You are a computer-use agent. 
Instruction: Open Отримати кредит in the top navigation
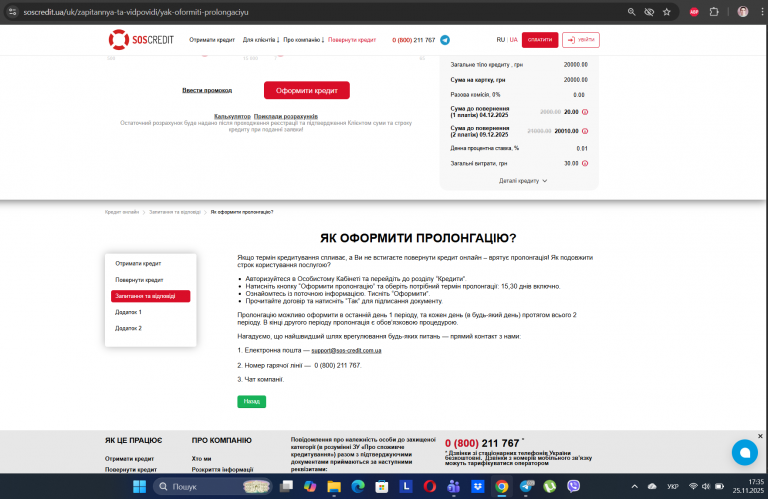[212, 40]
